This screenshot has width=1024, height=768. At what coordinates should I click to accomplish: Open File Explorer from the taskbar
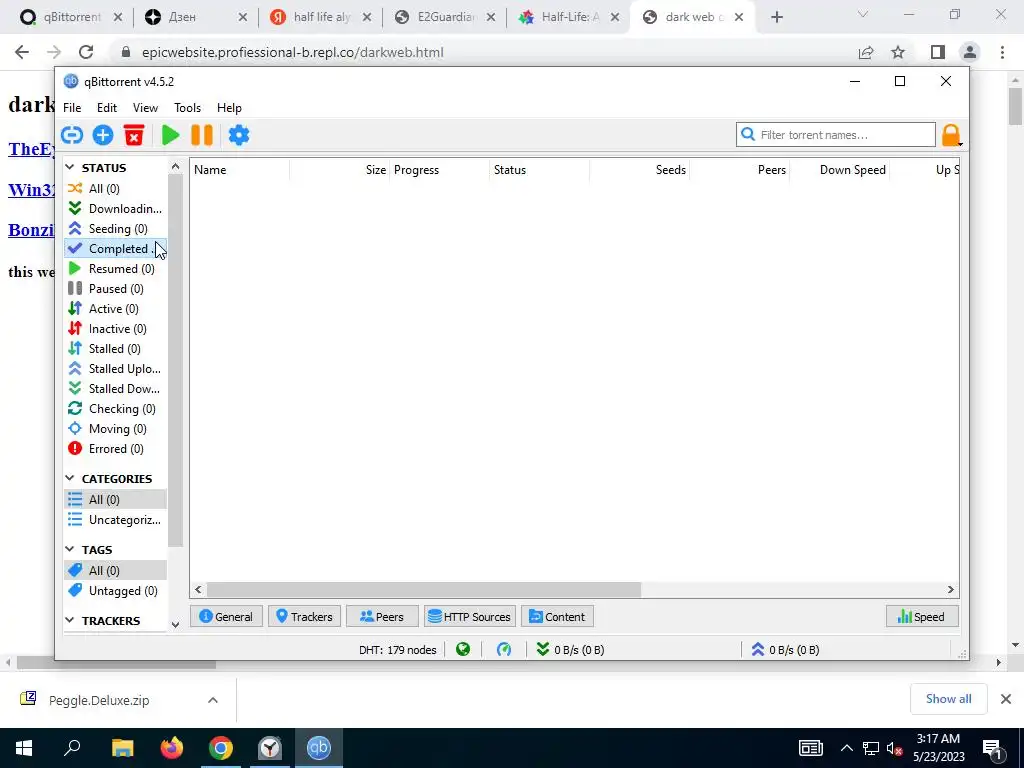click(x=123, y=748)
